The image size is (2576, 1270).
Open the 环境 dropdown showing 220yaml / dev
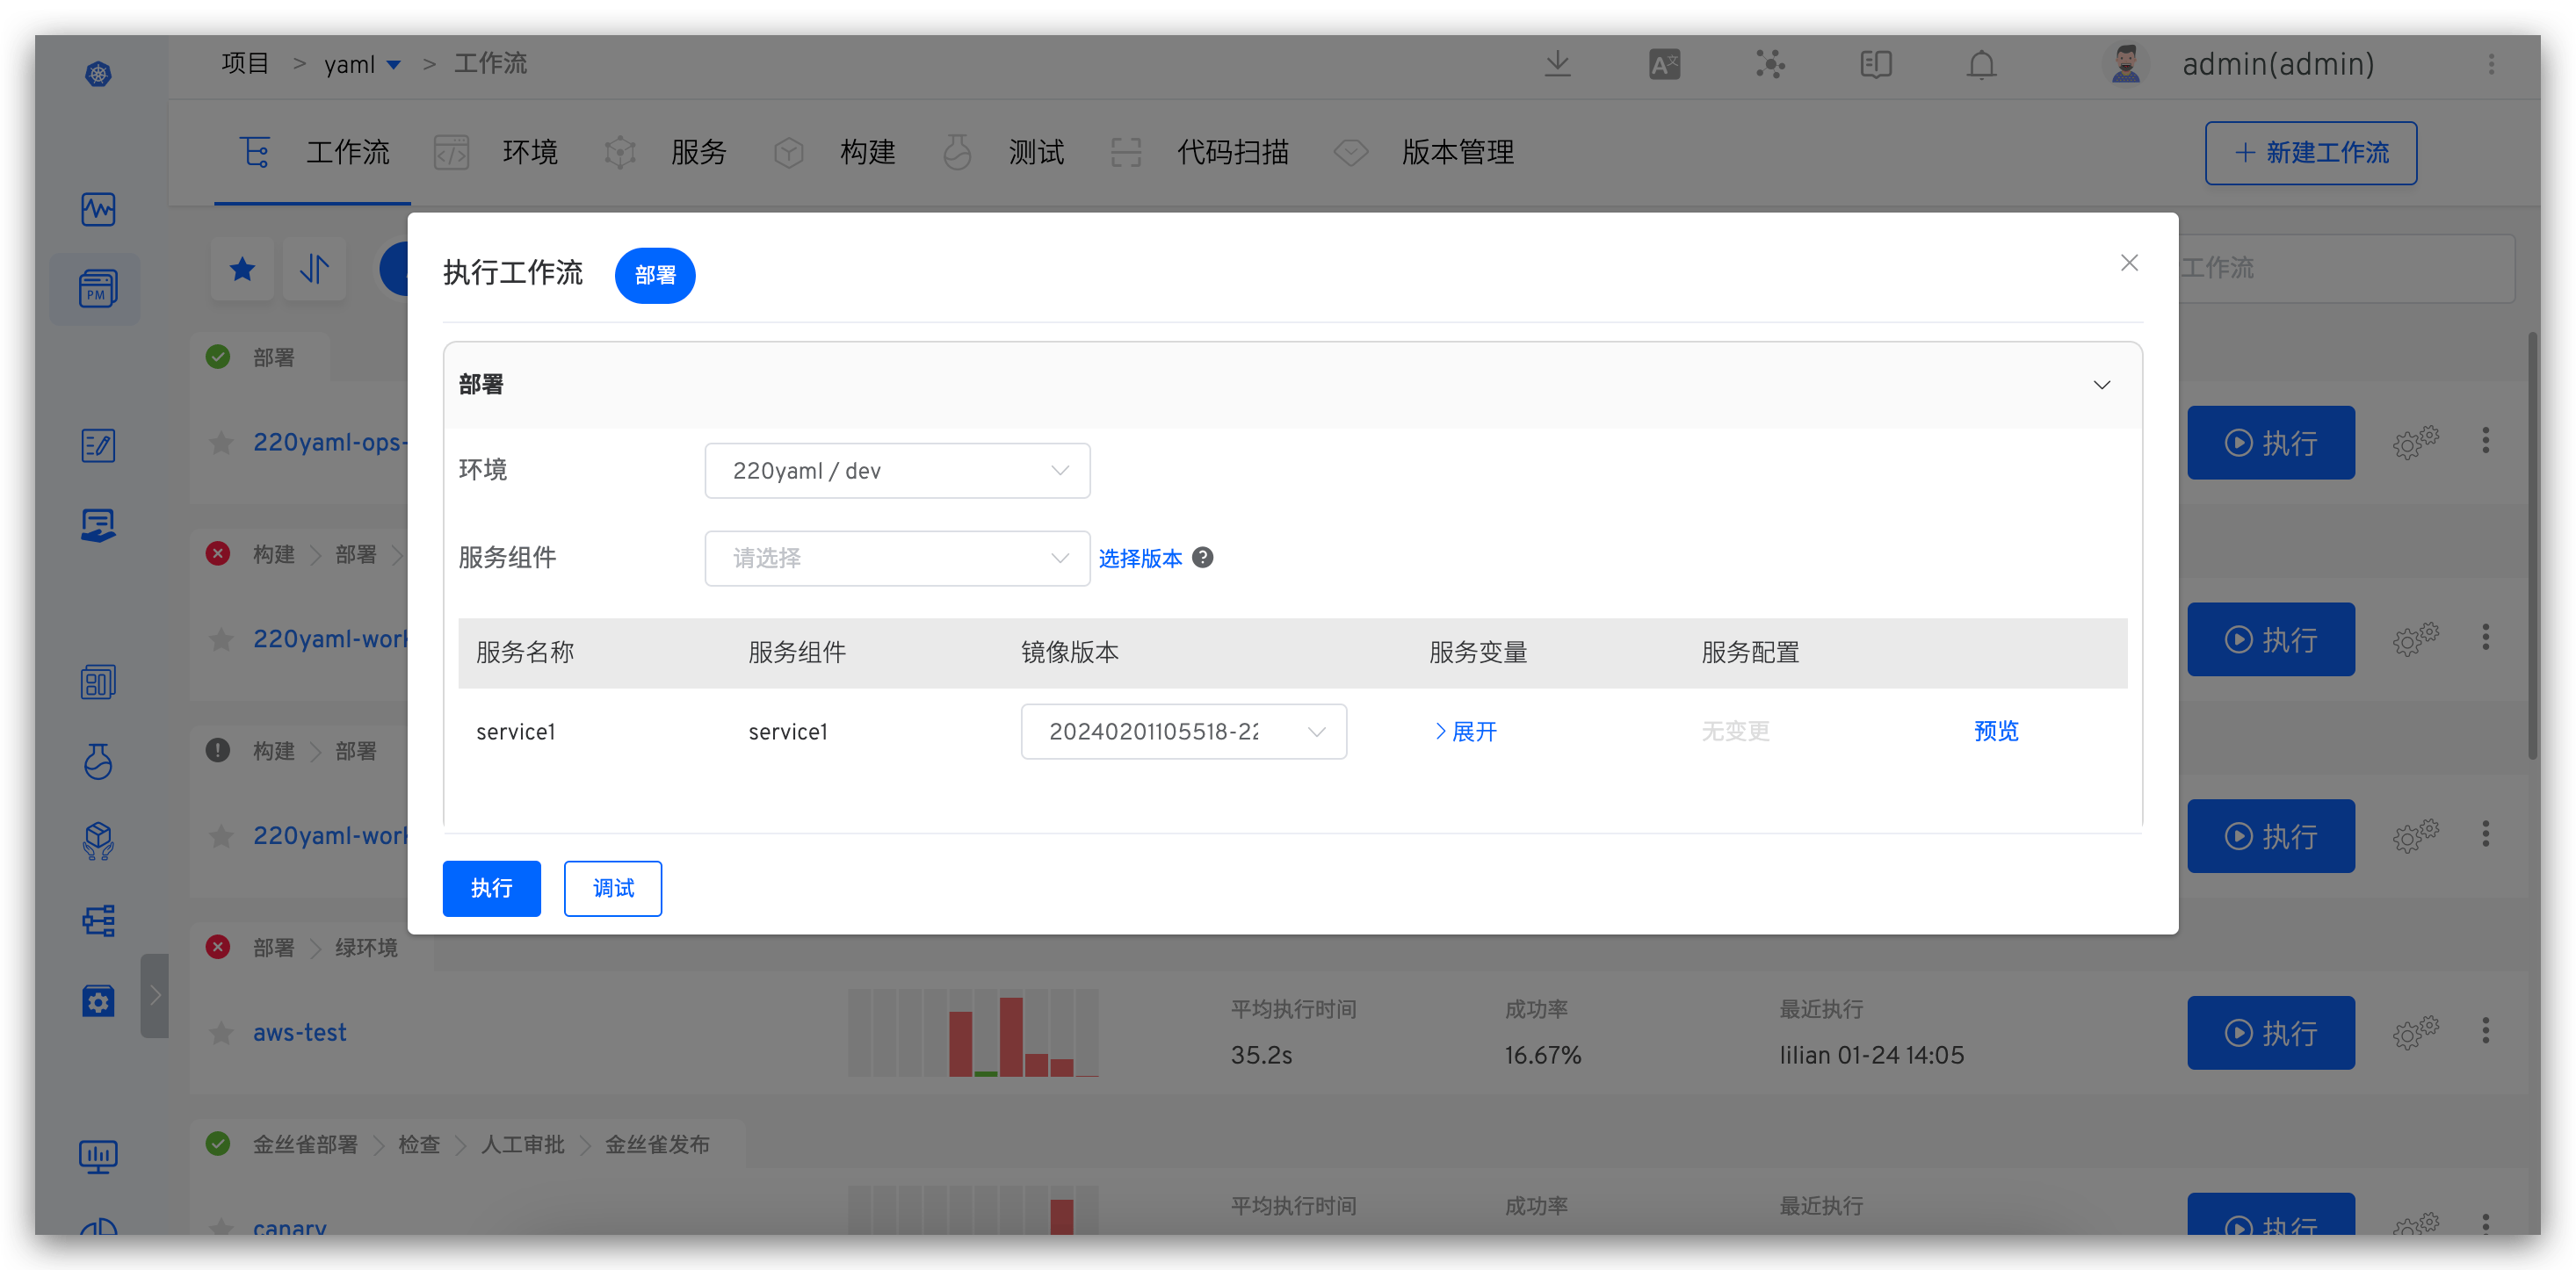896,471
